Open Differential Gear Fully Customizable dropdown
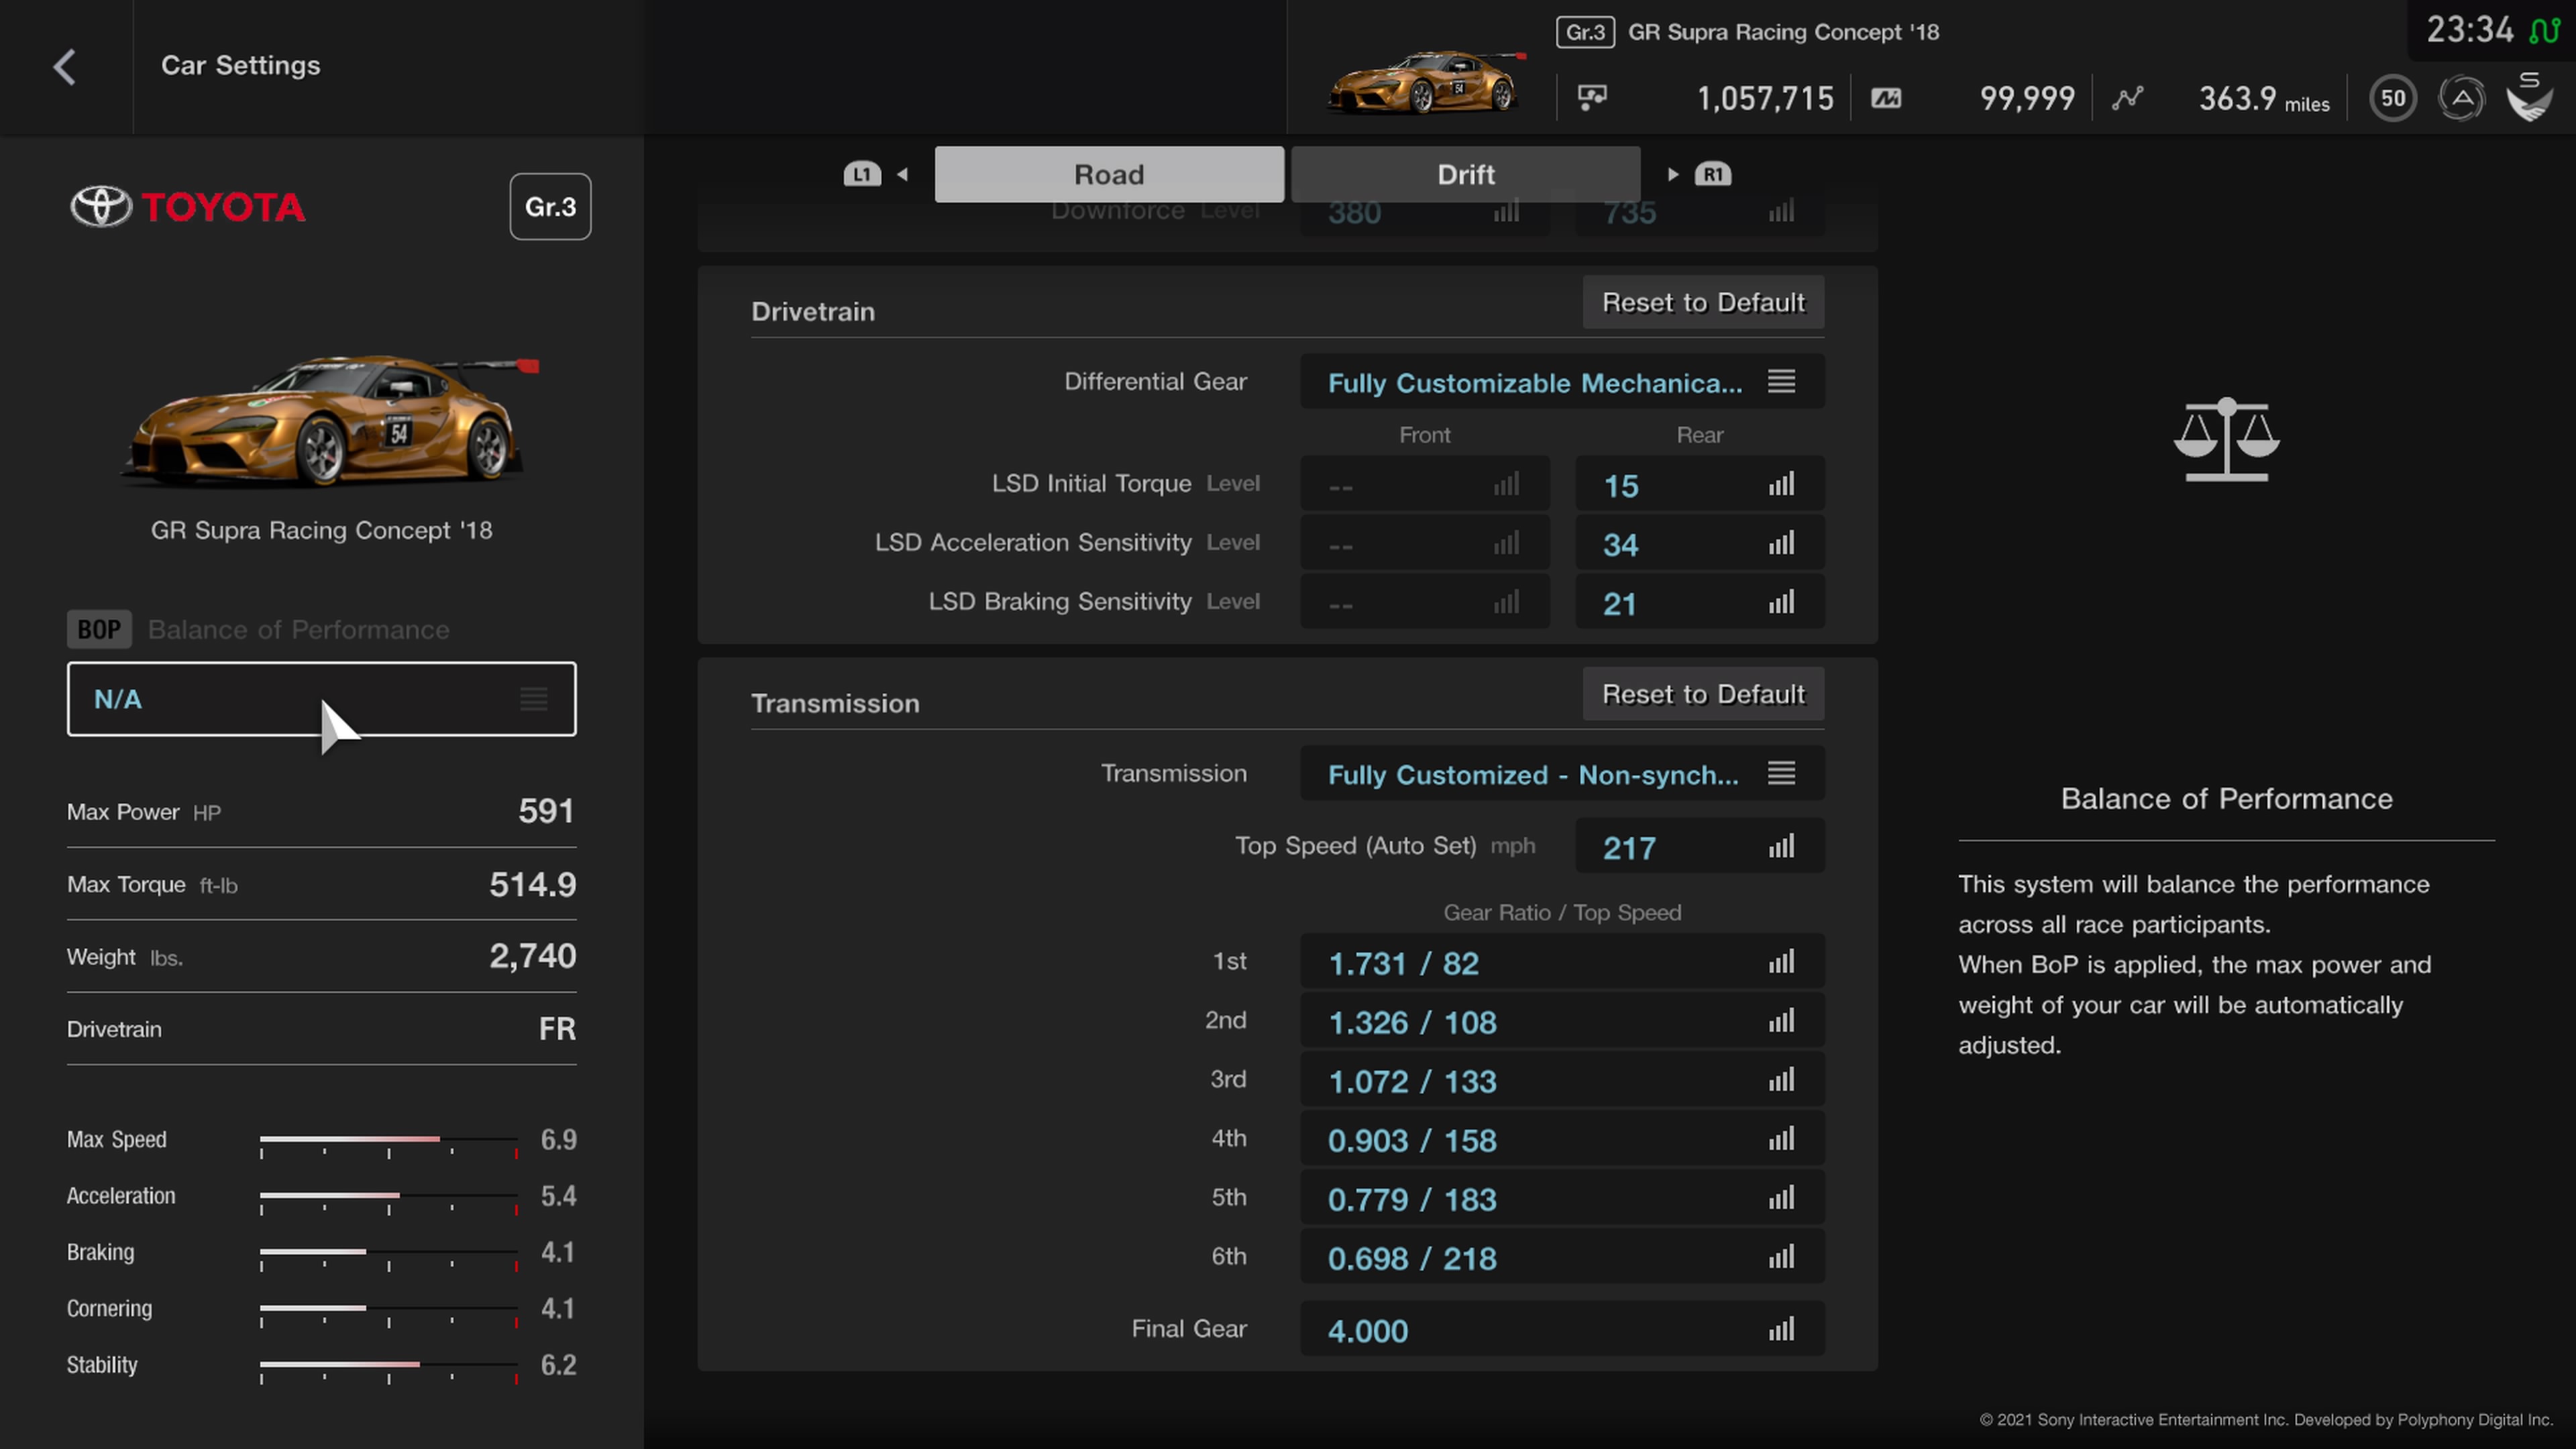Image resolution: width=2576 pixels, height=1449 pixels. 1562,381
